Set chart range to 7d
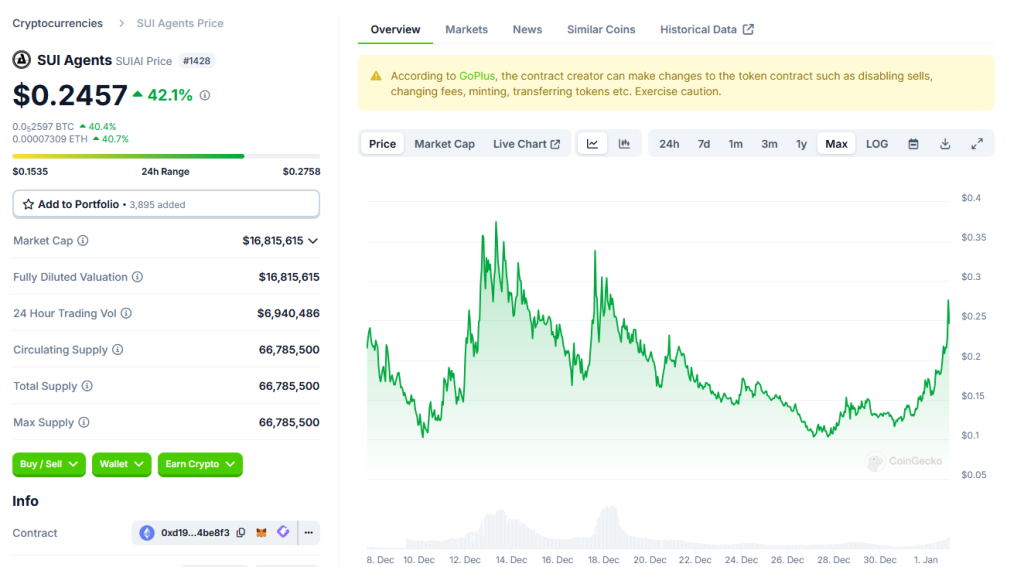 pos(704,144)
